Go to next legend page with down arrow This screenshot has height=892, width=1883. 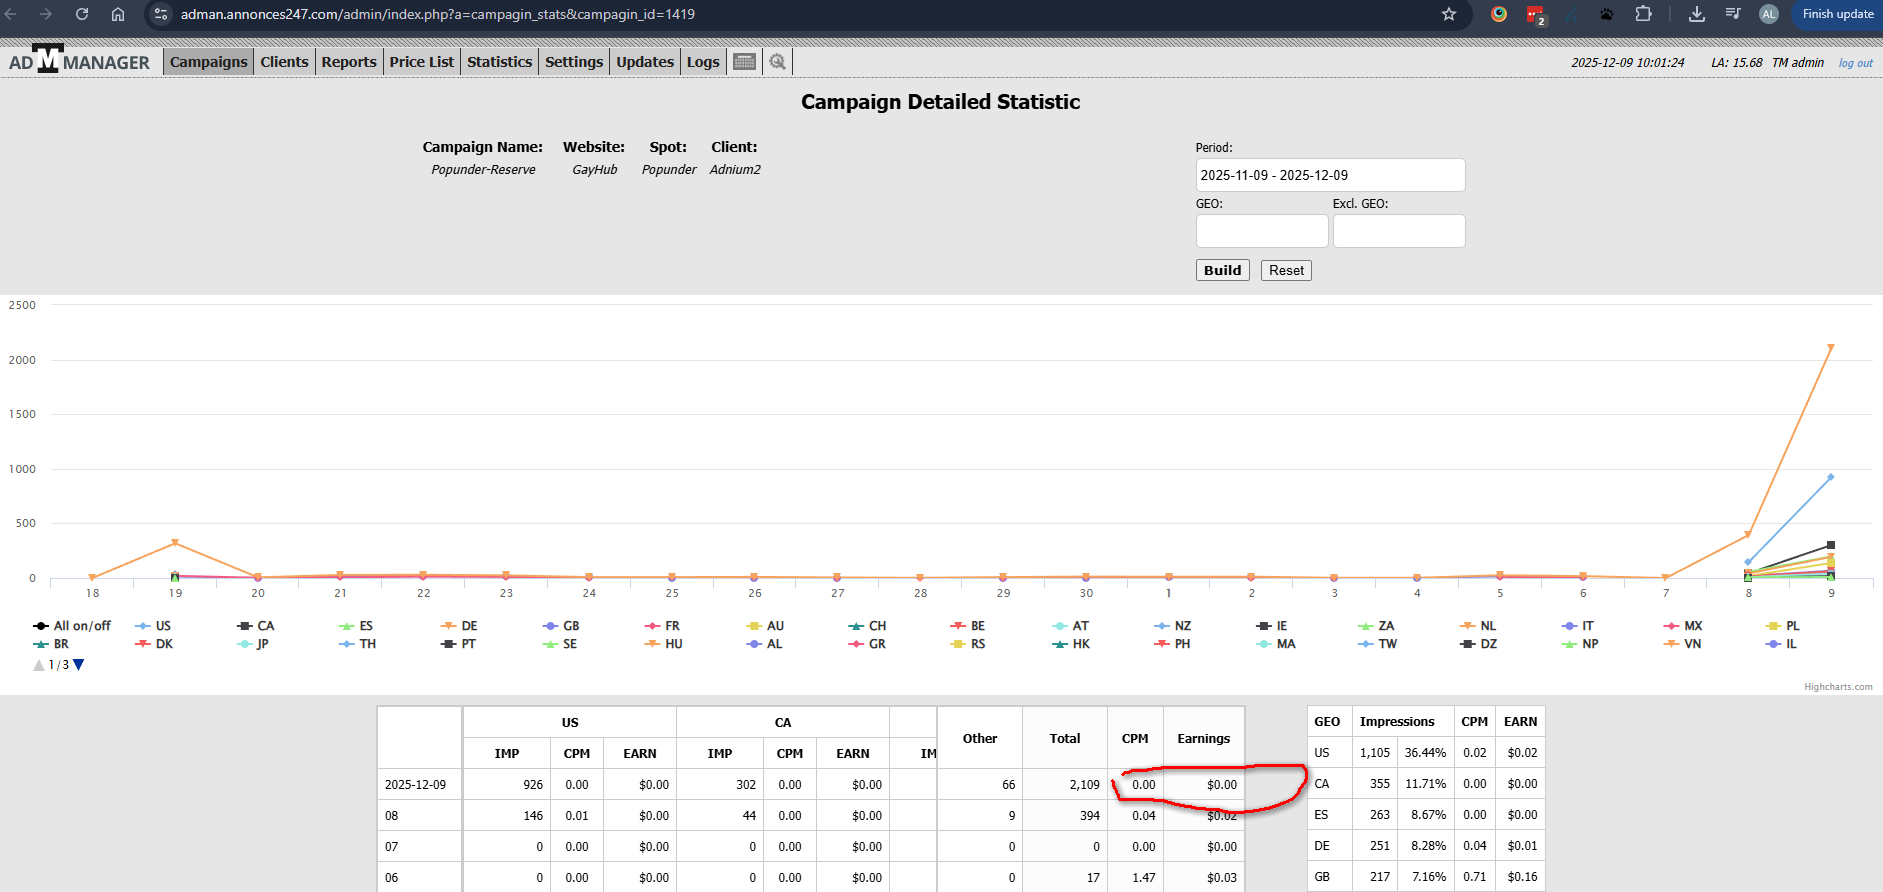click(79, 665)
